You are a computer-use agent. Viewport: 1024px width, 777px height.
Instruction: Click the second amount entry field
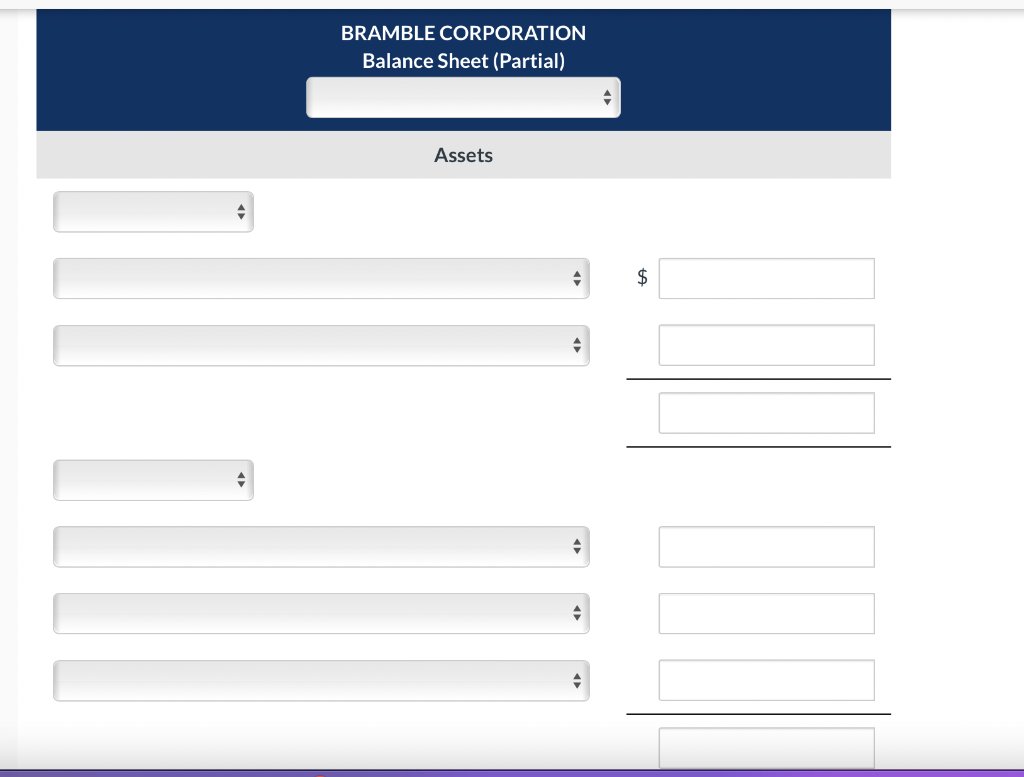point(766,344)
